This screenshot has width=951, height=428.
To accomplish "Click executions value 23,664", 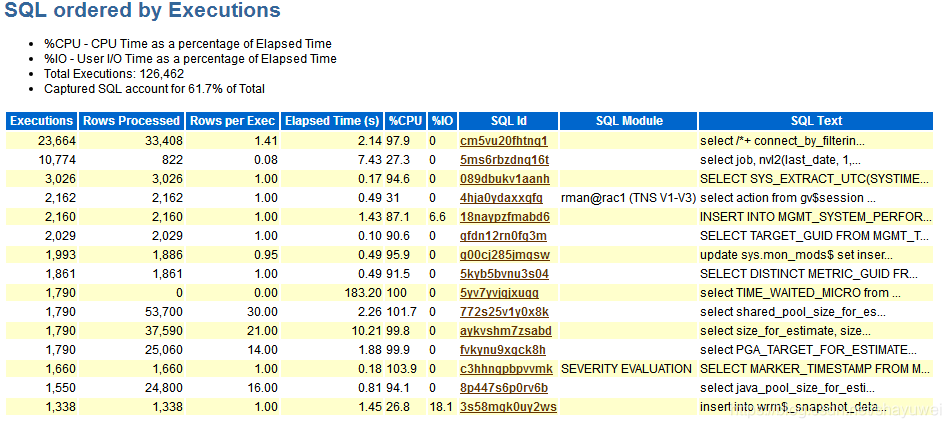I will tap(55, 141).
